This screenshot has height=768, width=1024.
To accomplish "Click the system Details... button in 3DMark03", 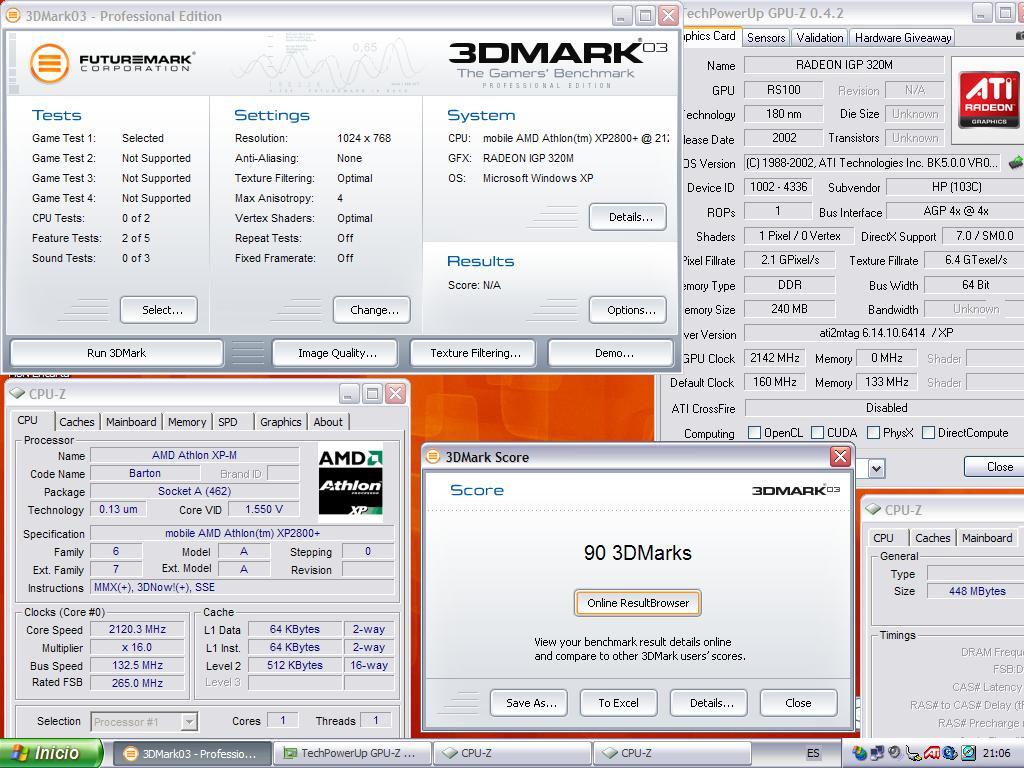I will point(628,217).
